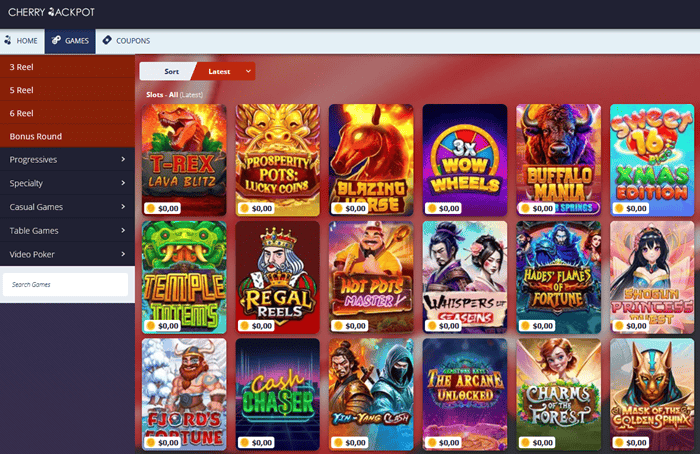
Task: Open the T-Rex Lava Blitz game
Action: [x=184, y=160]
